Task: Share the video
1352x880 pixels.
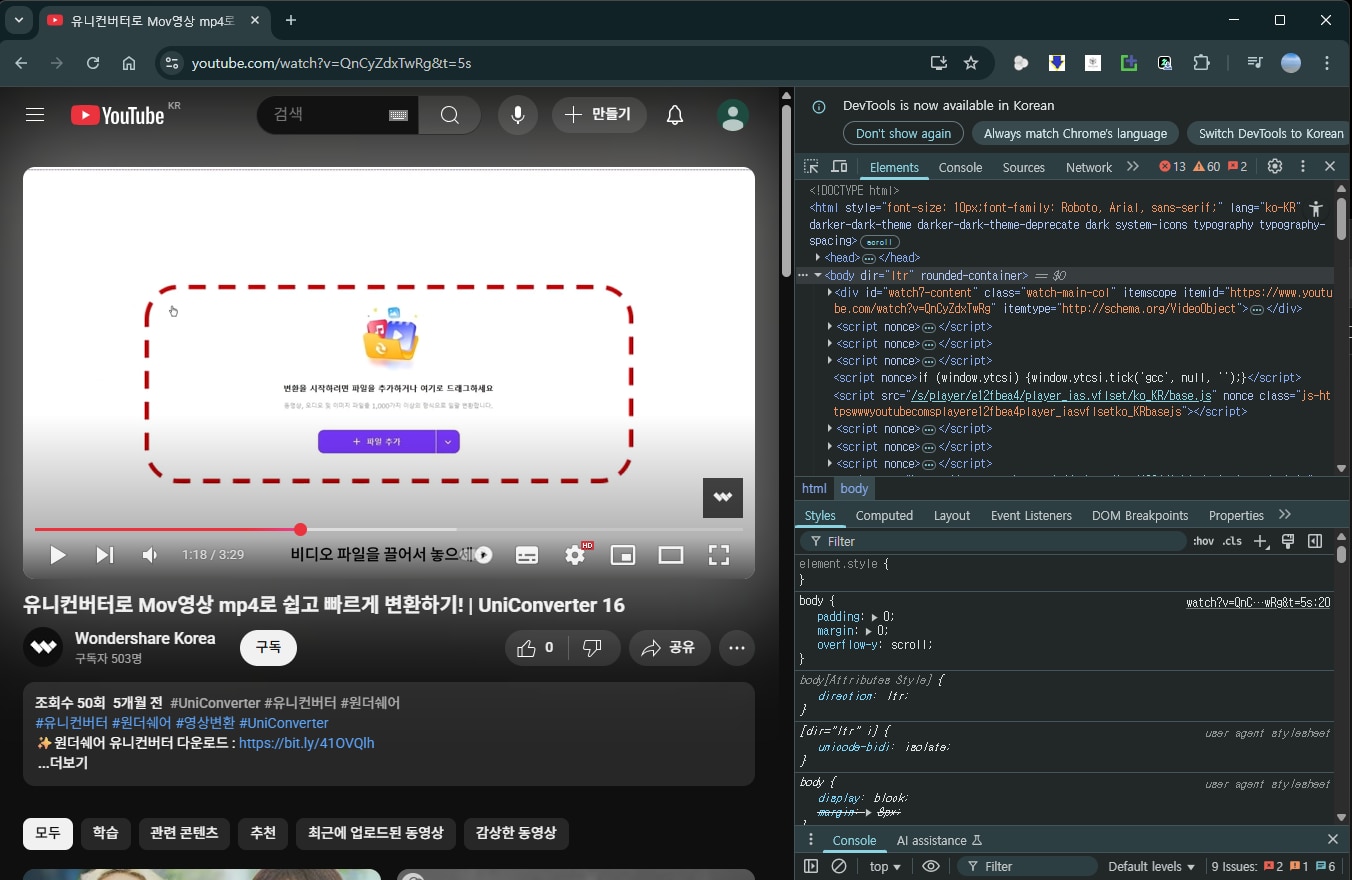Action: 669,648
